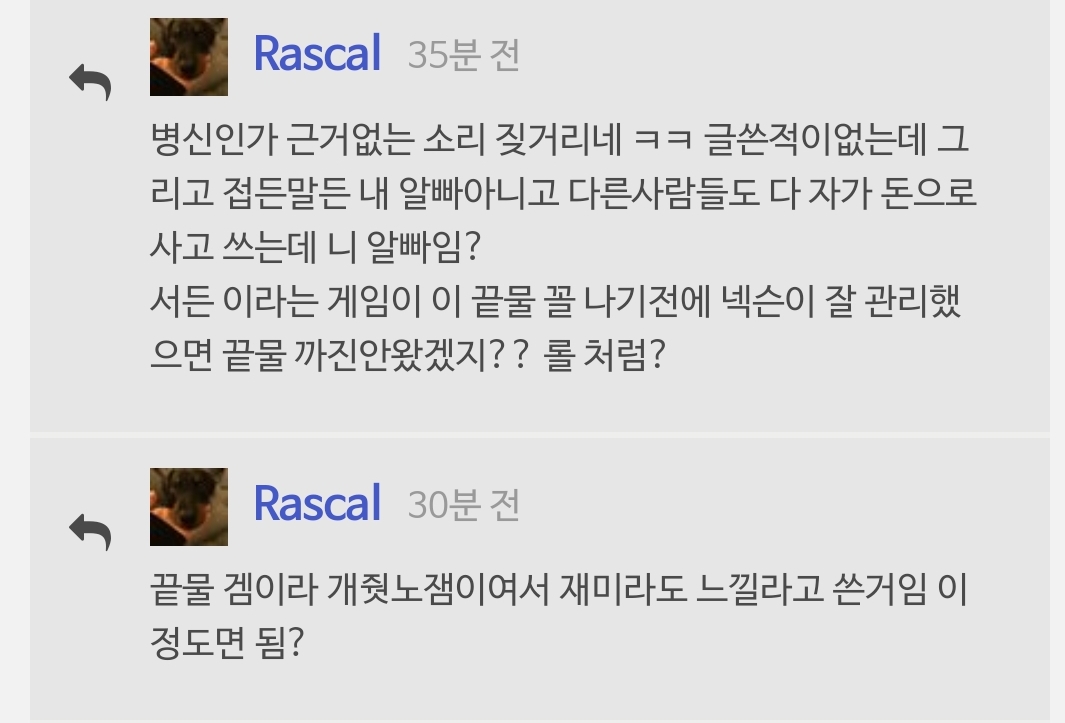Reply to Rascal's 30분 전 comment

click(90, 530)
